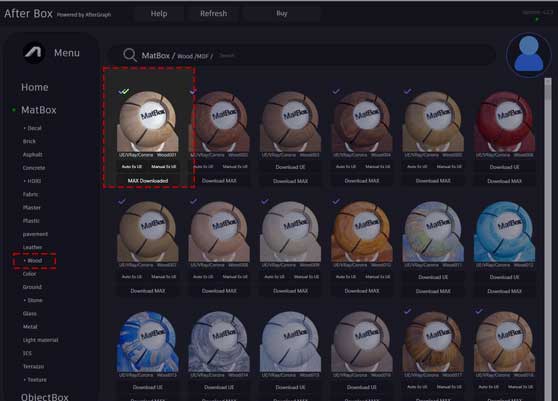
Task: Select the Light material category
Action: (x=40, y=340)
